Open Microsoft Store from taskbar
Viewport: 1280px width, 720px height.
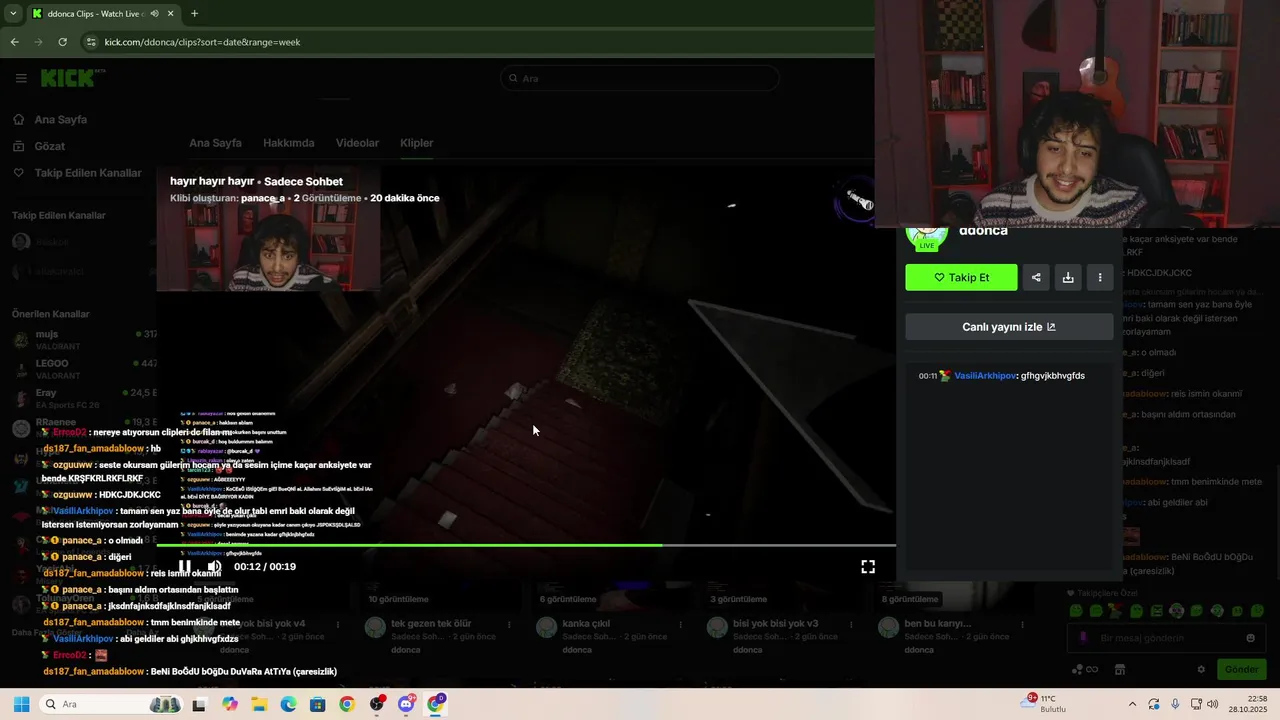(317, 704)
